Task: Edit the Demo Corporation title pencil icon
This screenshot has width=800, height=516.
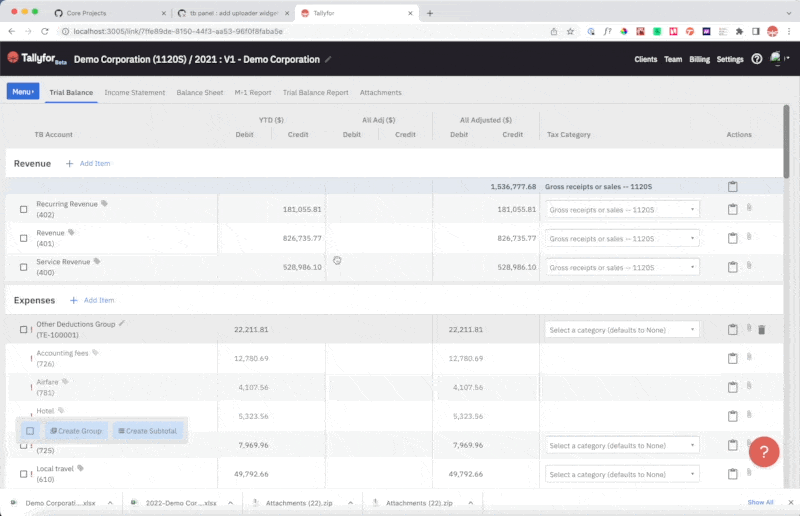Action: (328, 59)
